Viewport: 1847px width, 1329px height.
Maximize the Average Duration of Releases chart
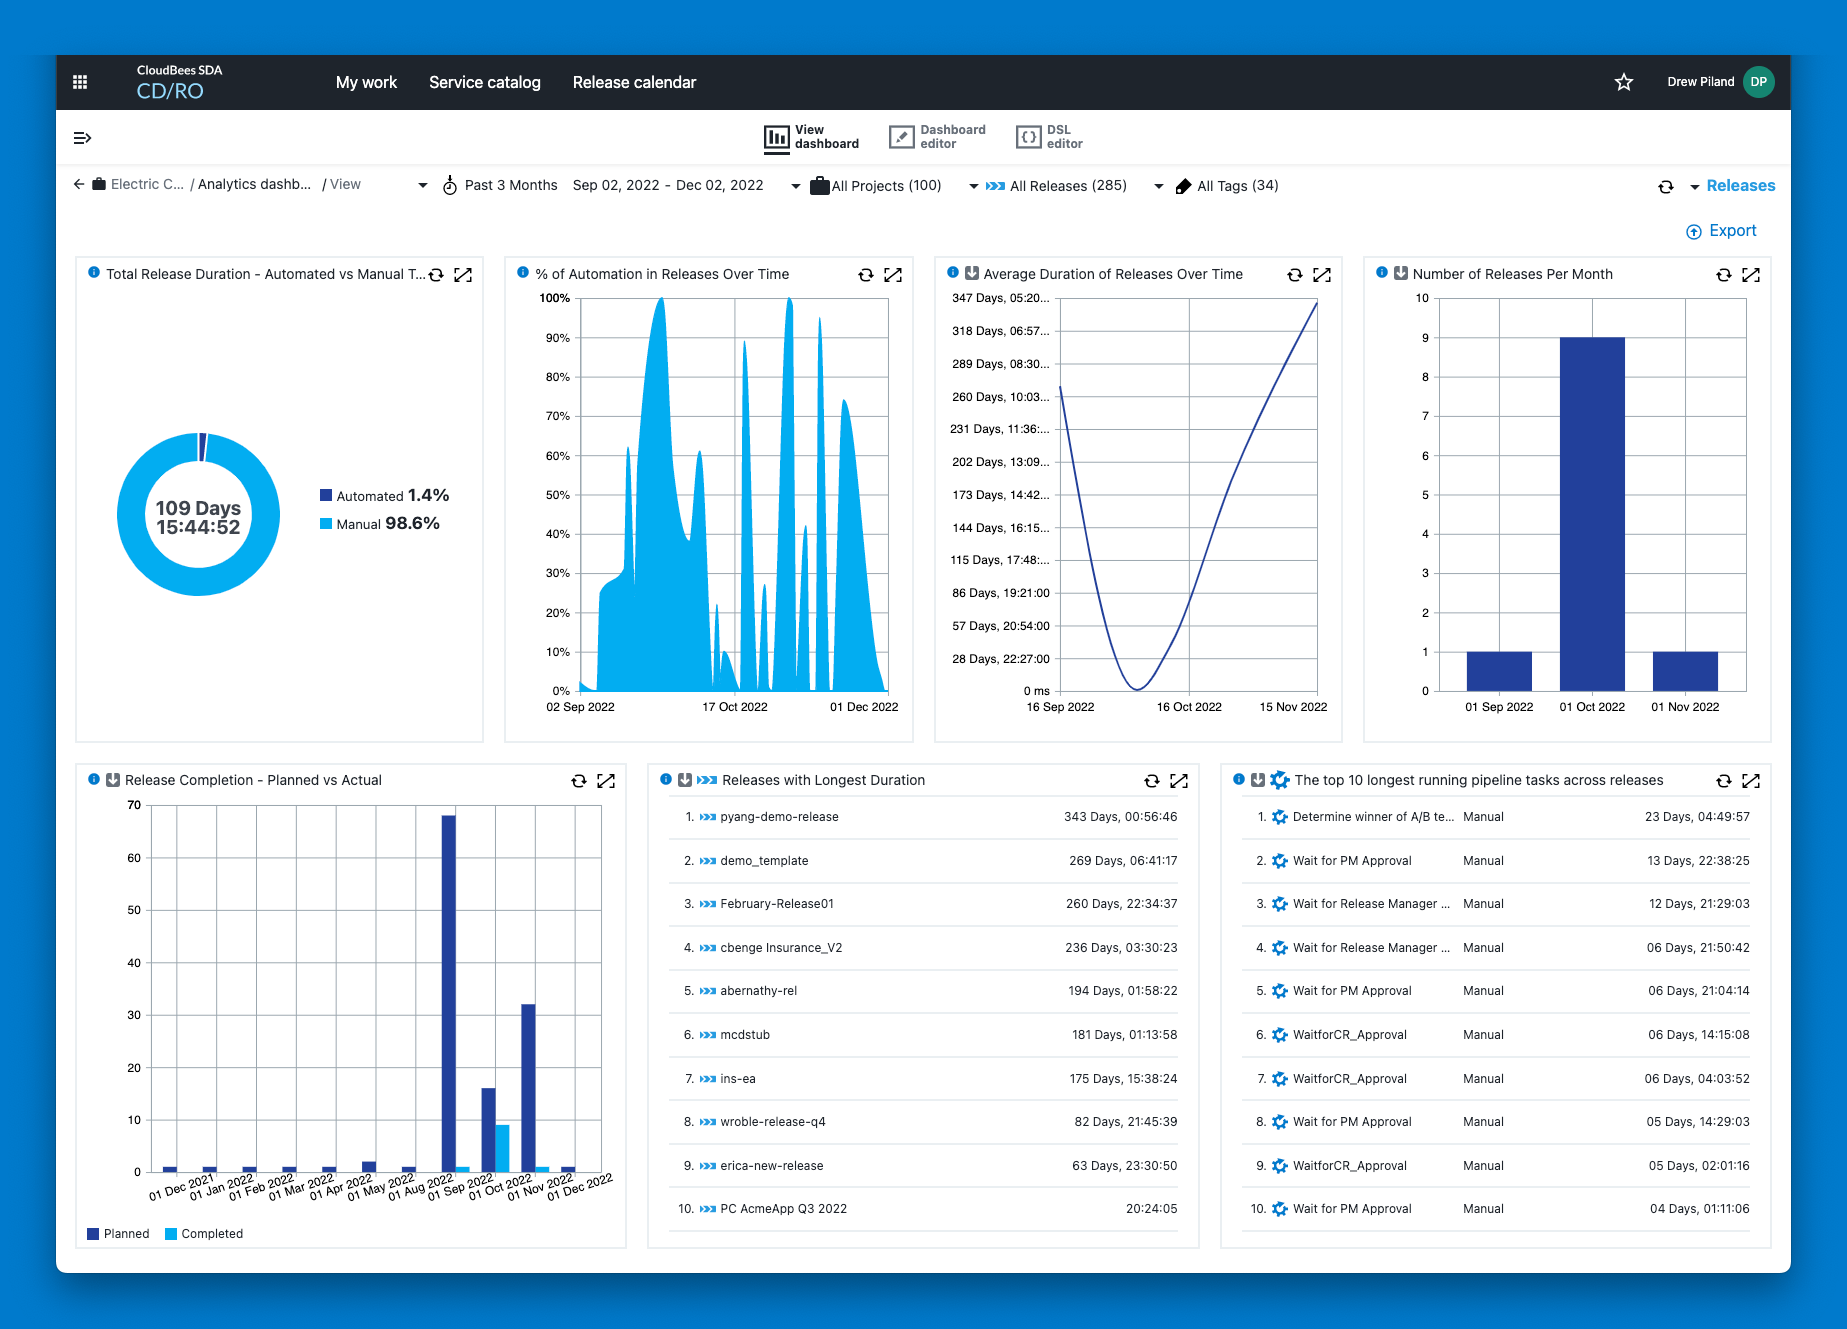[x=1321, y=275]
